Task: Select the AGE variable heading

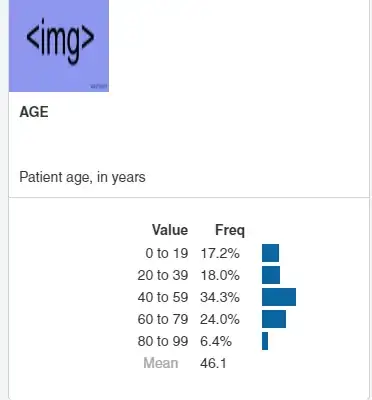Action: [x=34, y=112]
